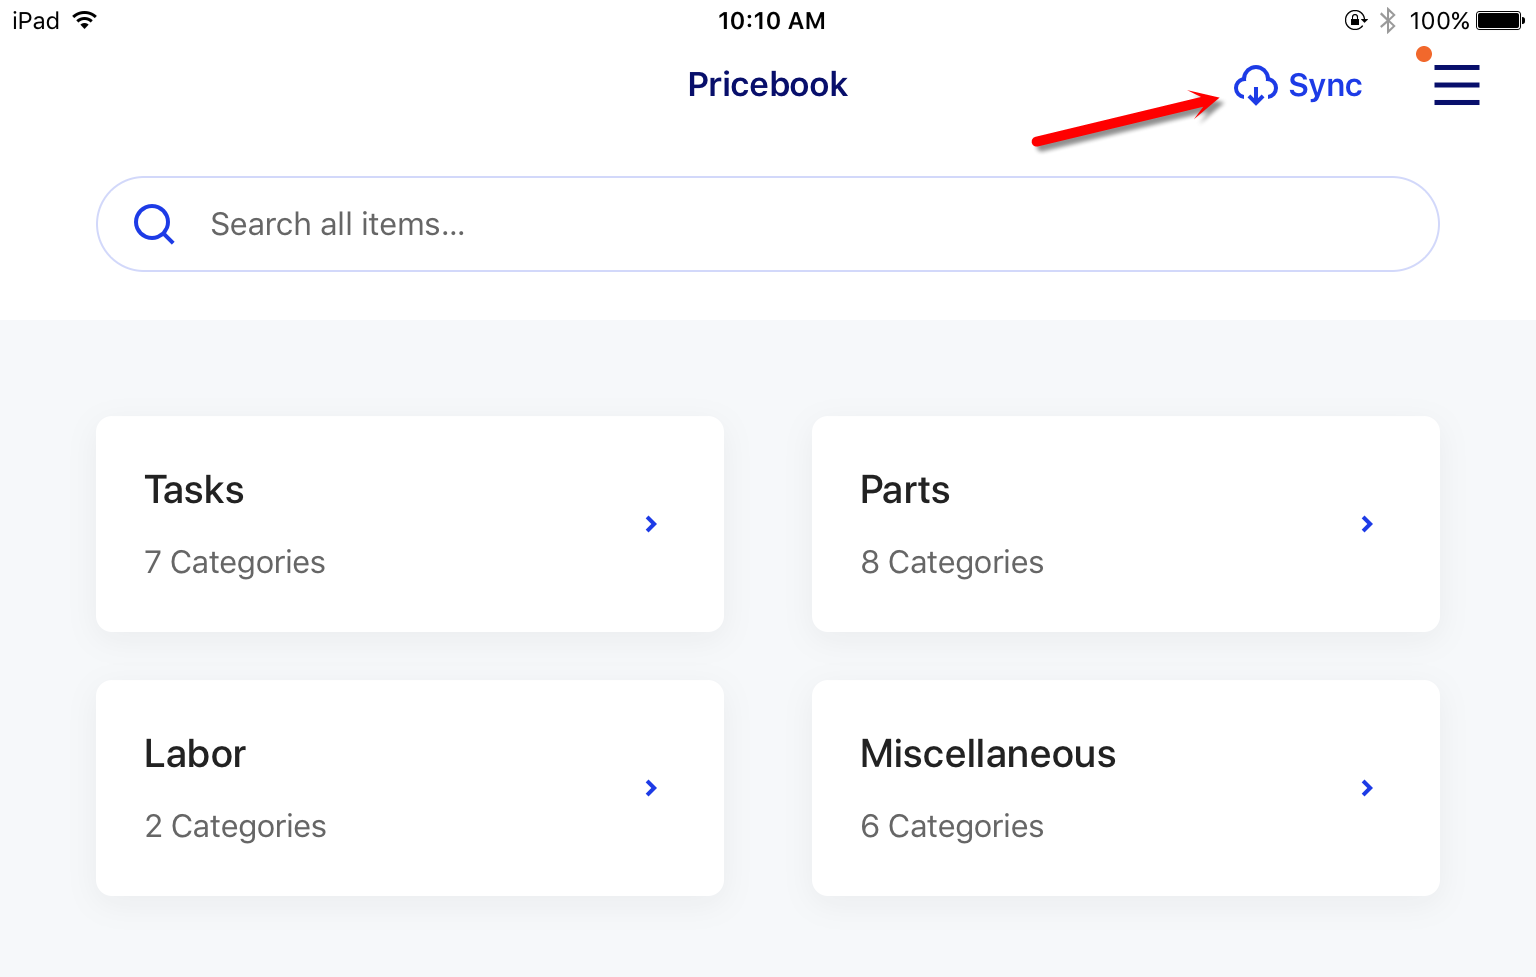
Task: Open the hamburger menu icon
Action: click(x=1456, y=85)
